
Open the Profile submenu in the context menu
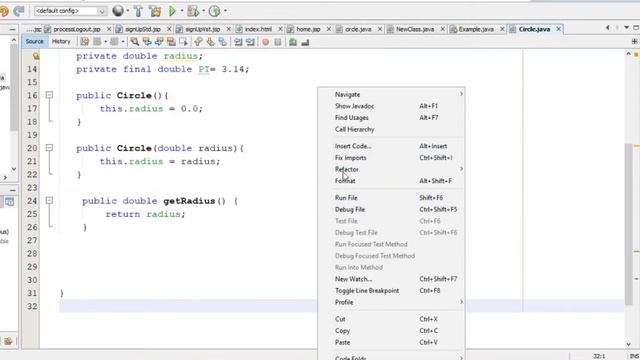tap(391, 302)
